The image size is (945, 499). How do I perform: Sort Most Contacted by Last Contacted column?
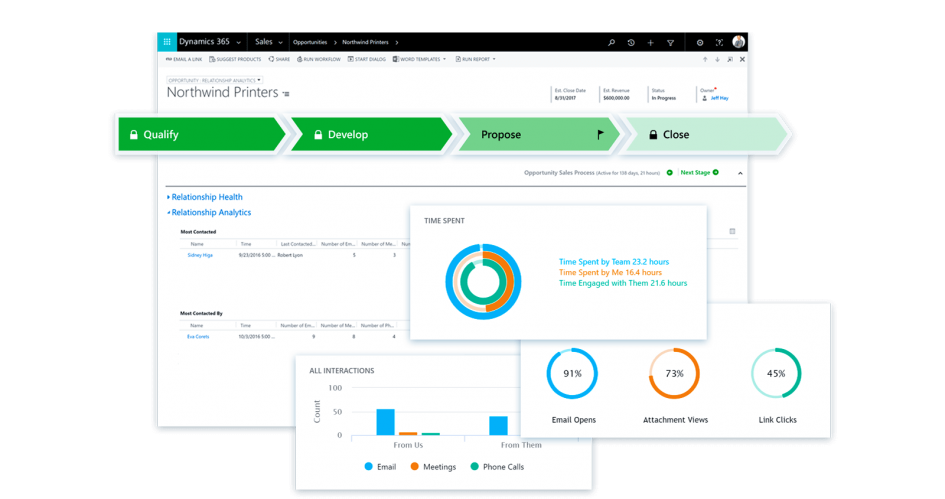click(298, 244)
